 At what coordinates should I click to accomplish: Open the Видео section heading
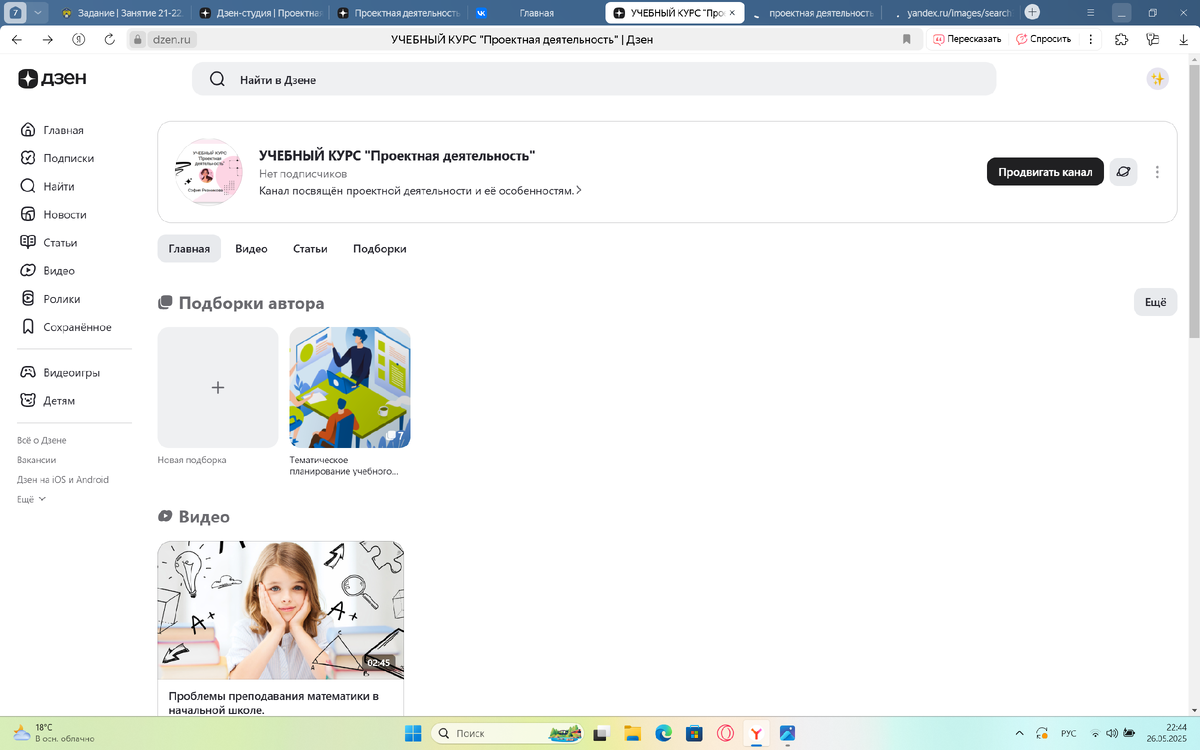194,517
